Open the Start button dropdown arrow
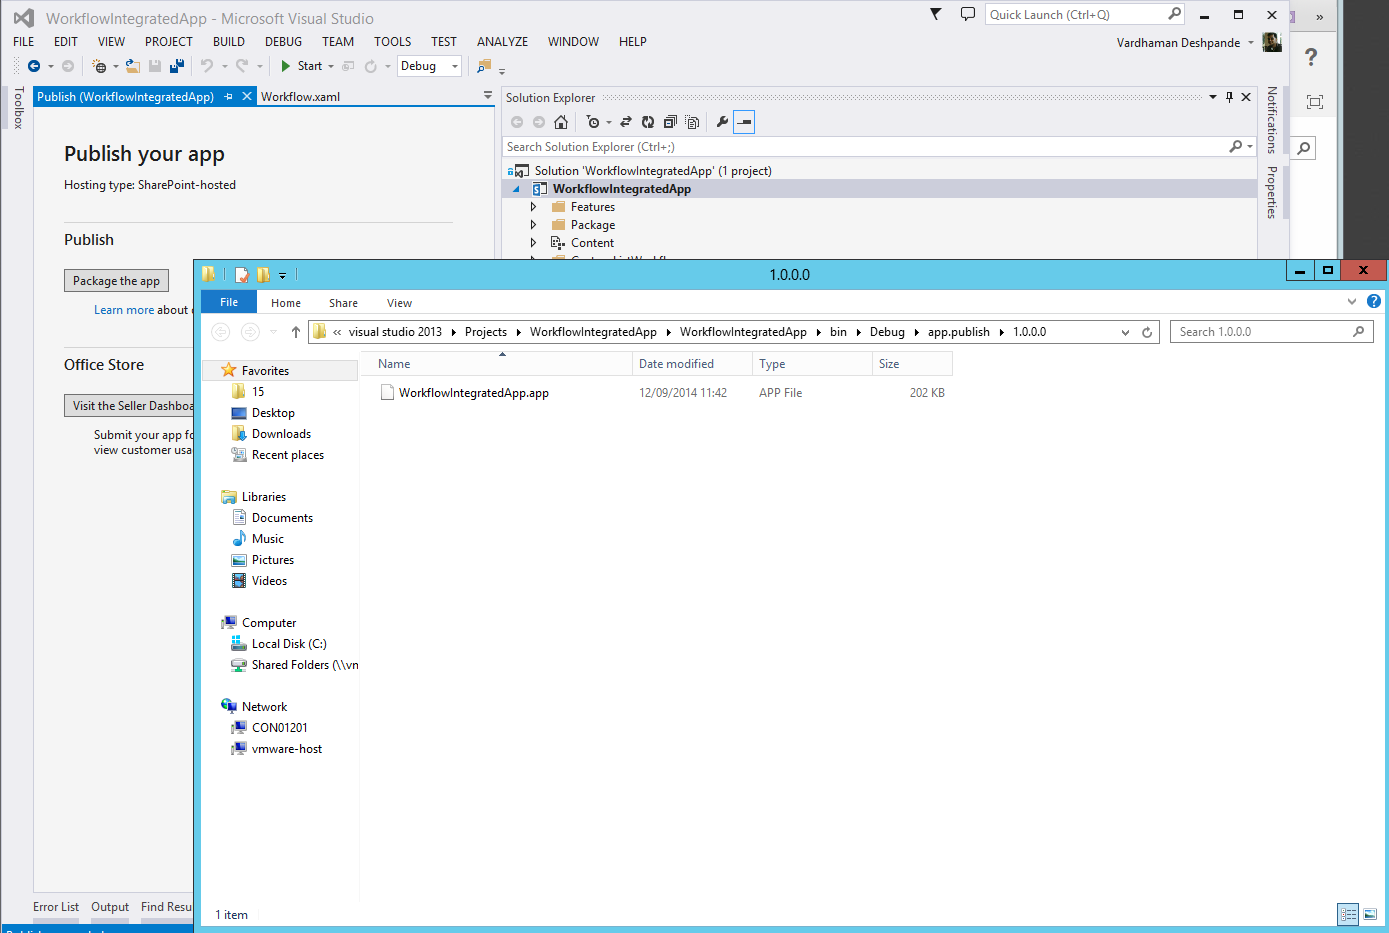Screen dimensions: 1389x933 coord(331,66)
